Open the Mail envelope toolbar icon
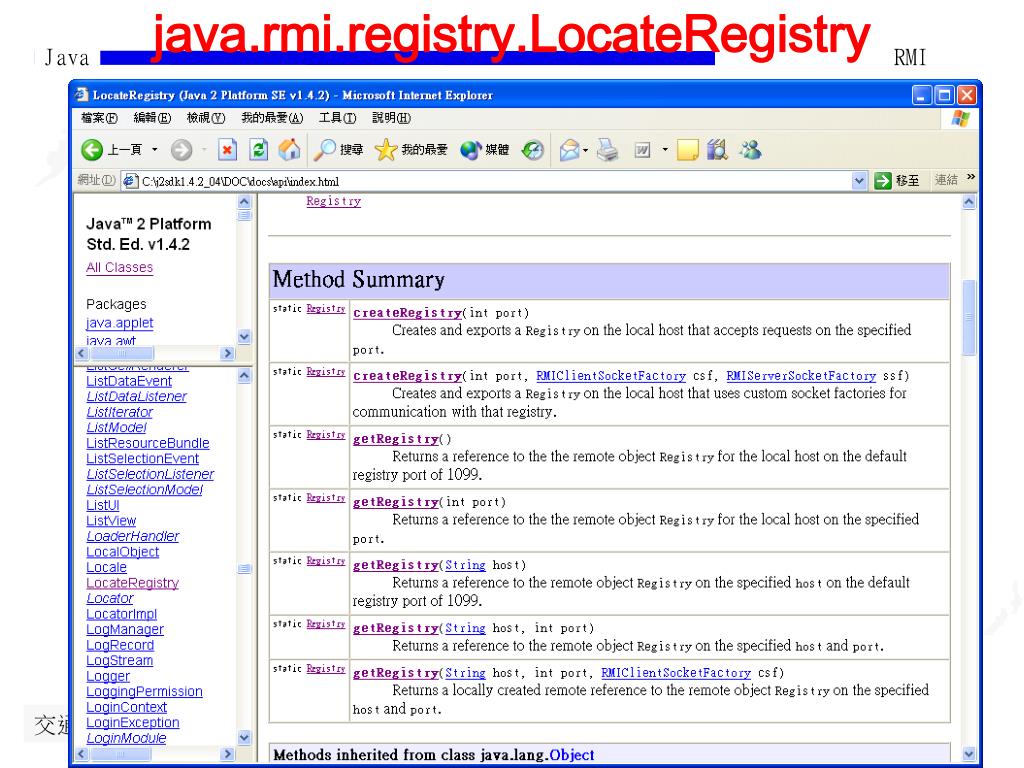This screenshot has width=1024, height=768. point(569,150)
